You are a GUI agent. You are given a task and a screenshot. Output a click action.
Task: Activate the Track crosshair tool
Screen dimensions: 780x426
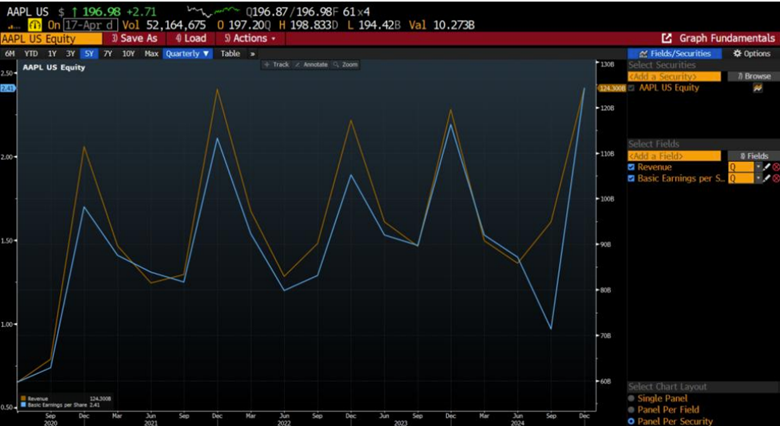(x=276, y=65)
